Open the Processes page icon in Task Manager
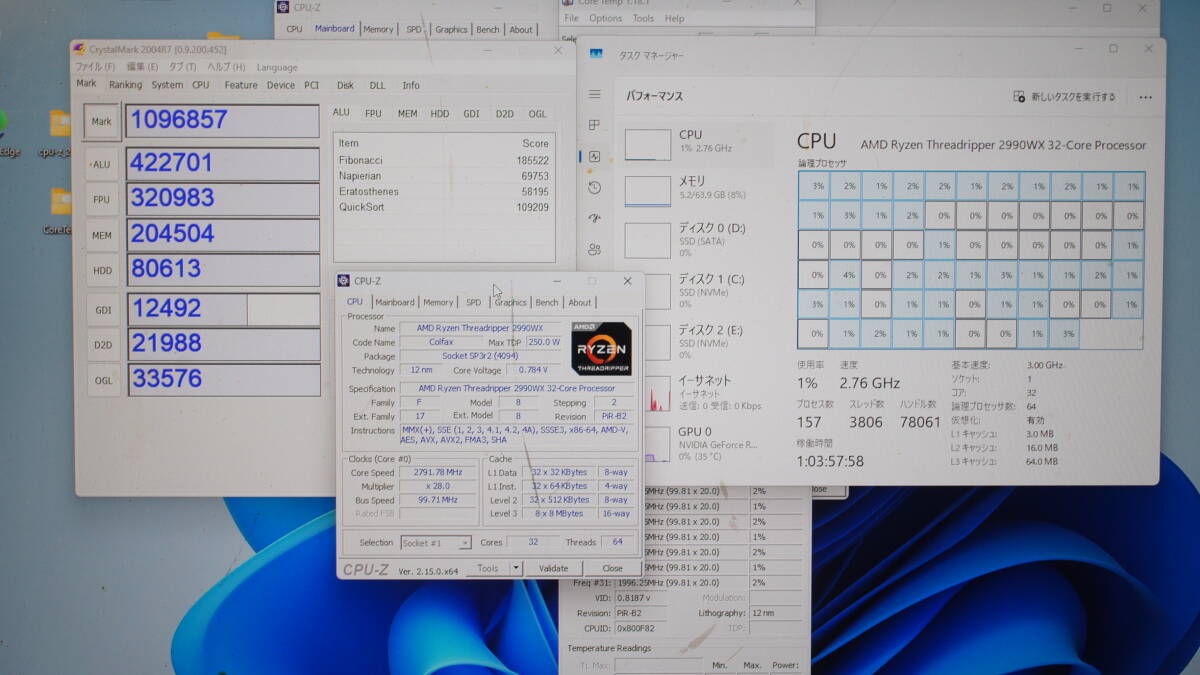The height and width of the screenshot is (675, 1200). click(x=595, y=125)
